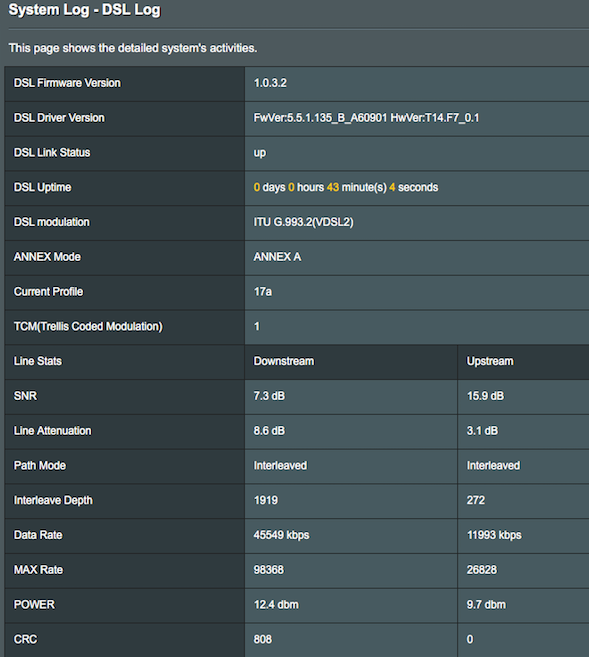The width and height of the screenshot is (589, 657).
Task: Click the upstream MAX Rate 26828
Action: [482, 570]
